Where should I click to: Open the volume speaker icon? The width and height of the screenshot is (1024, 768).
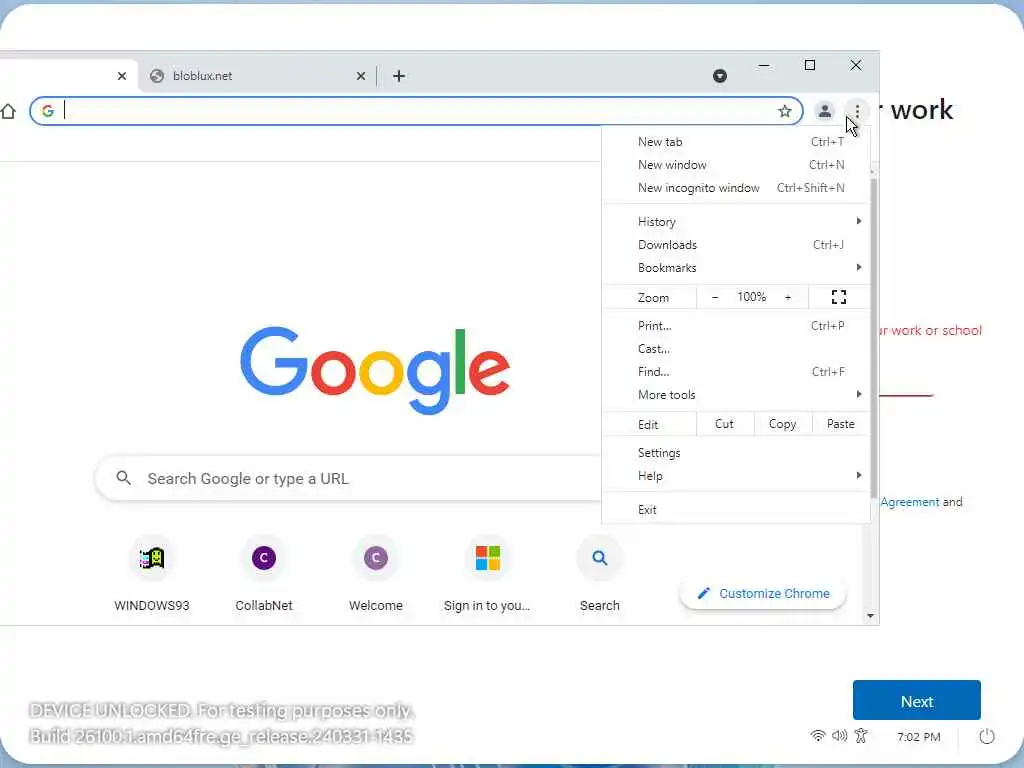(x=839, y=736)
